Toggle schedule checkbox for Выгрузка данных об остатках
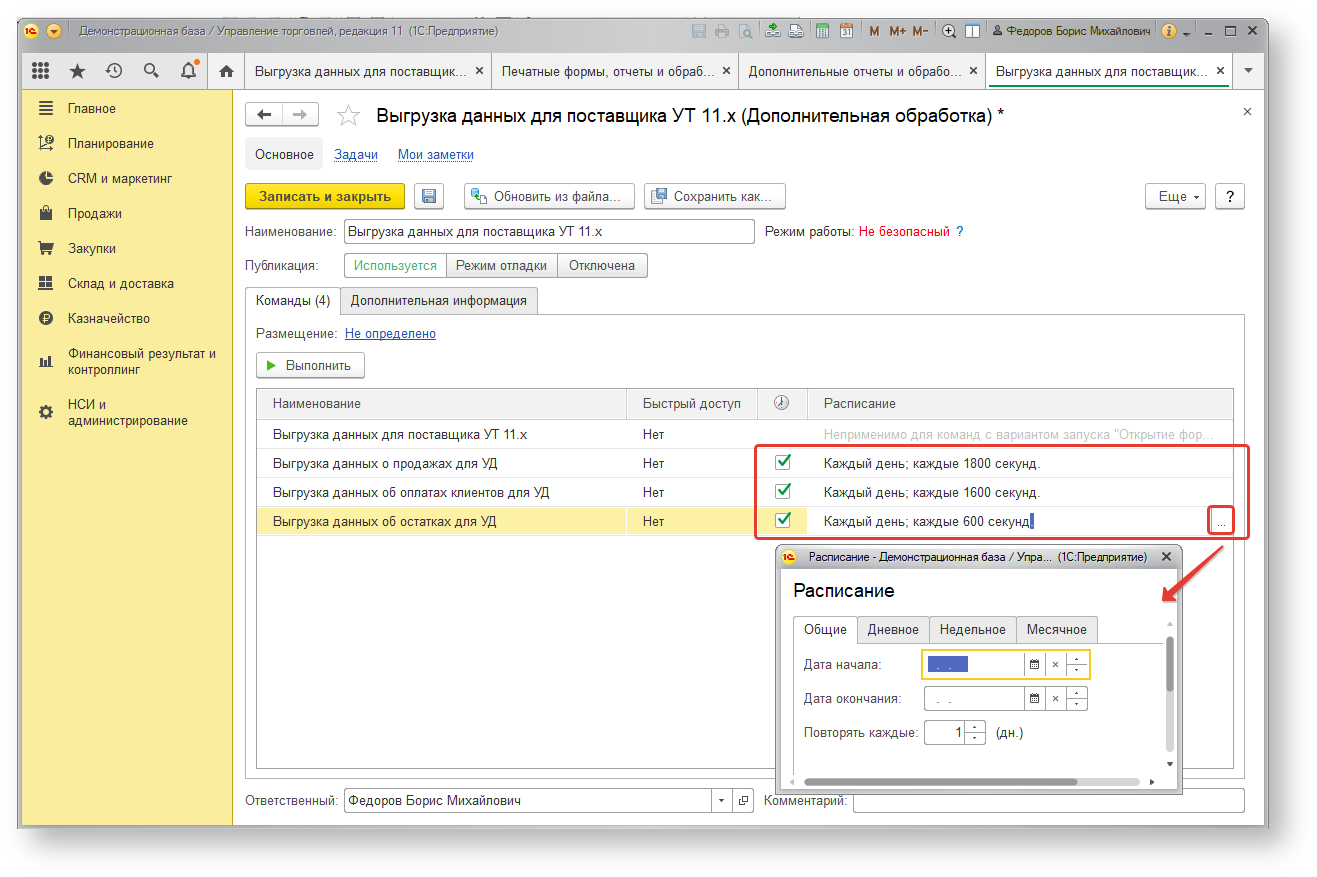The width and height of the screenshot is (1317, 877). click(x=784, y=520)
